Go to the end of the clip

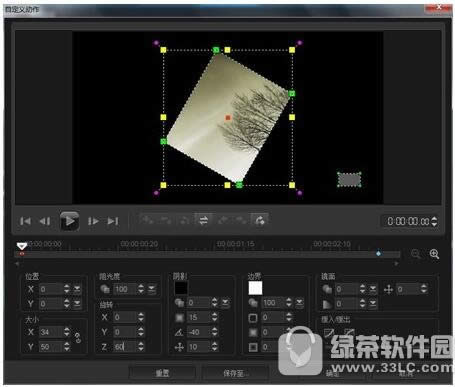pos(113,221)
